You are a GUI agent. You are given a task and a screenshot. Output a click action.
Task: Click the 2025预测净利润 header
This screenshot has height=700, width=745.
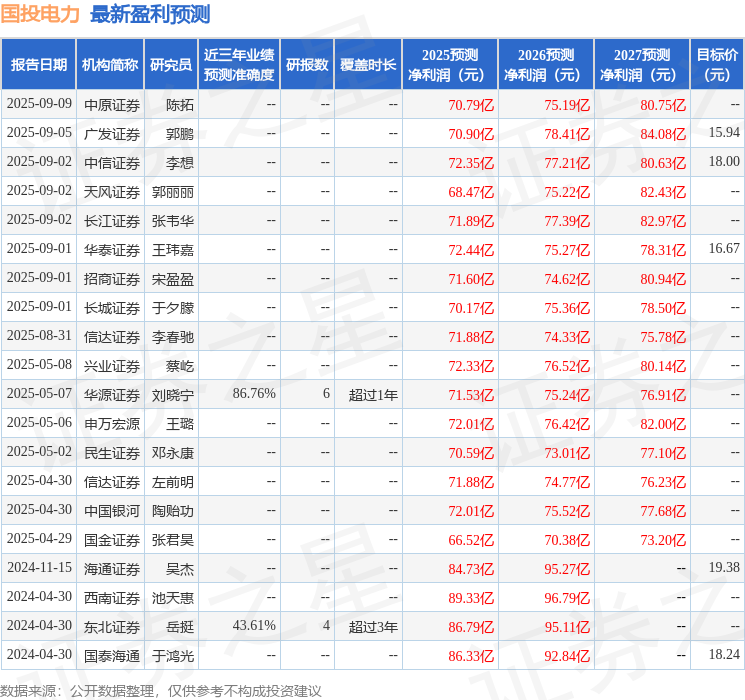pos(450,65)
